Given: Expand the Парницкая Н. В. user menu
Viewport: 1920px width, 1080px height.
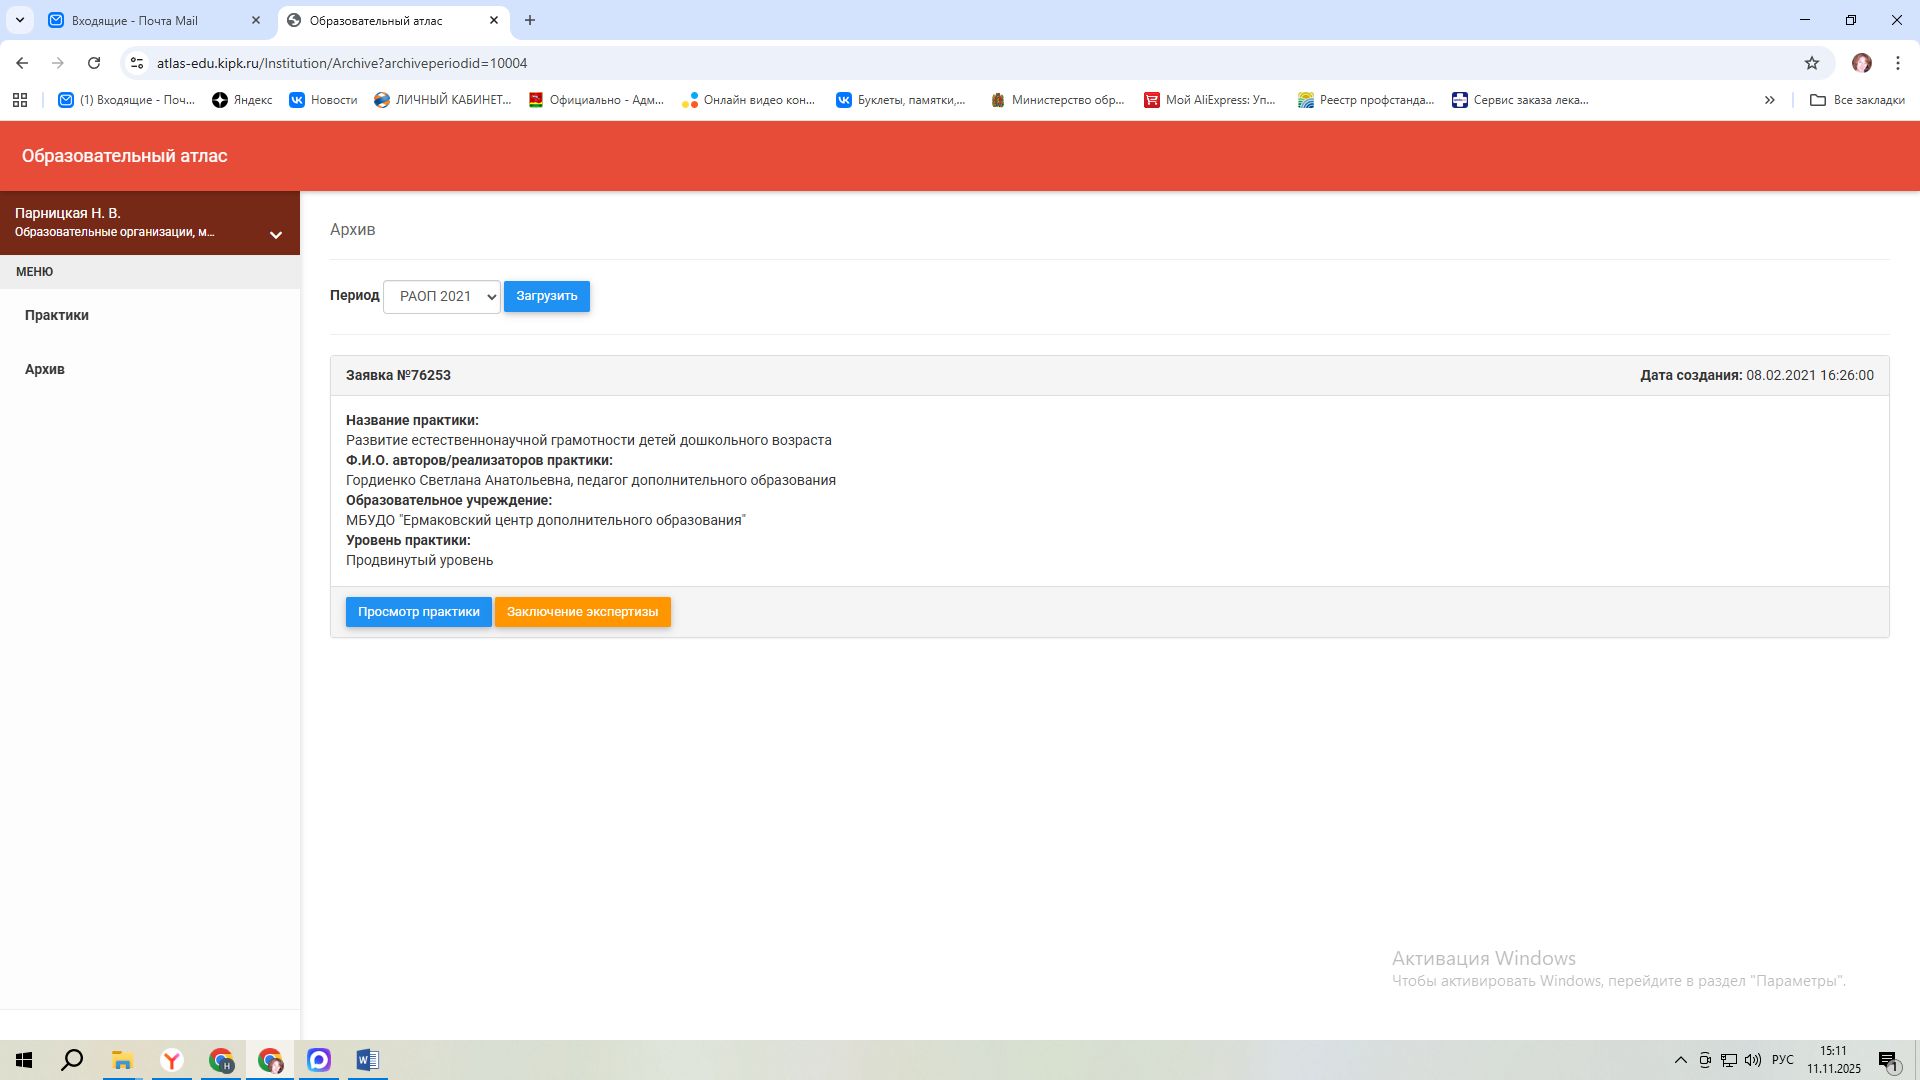Looking at the screenshot, I should pyautogui.click(x=276, y=235).
